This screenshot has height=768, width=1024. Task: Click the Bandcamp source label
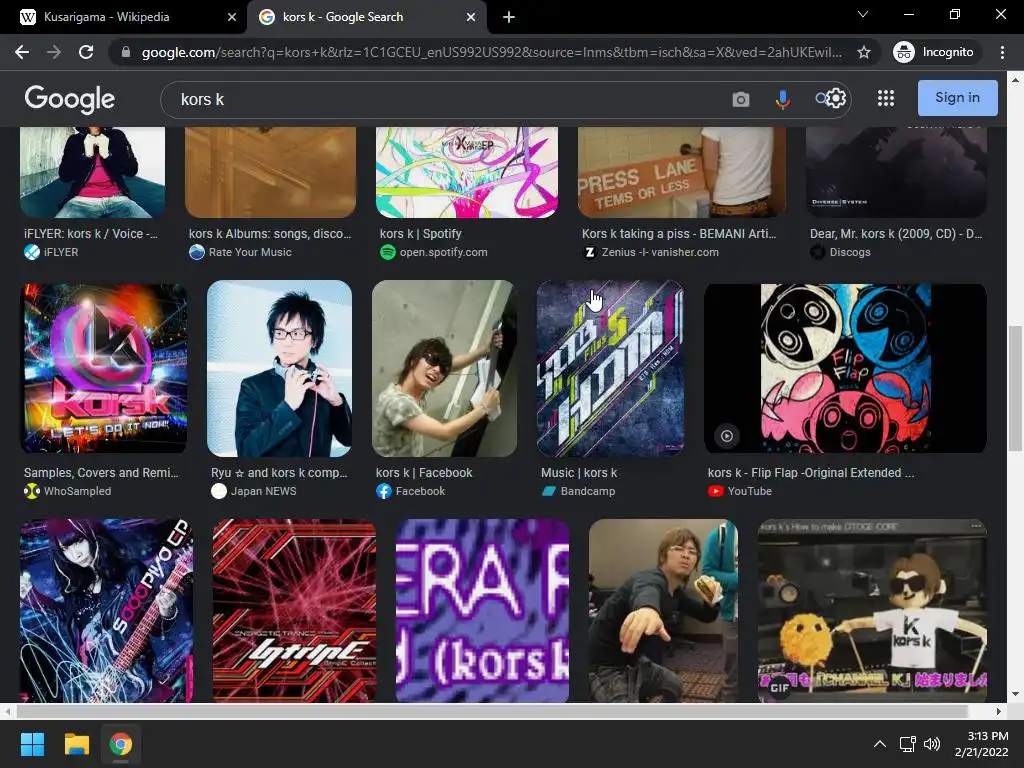click(x=588, y=491)
